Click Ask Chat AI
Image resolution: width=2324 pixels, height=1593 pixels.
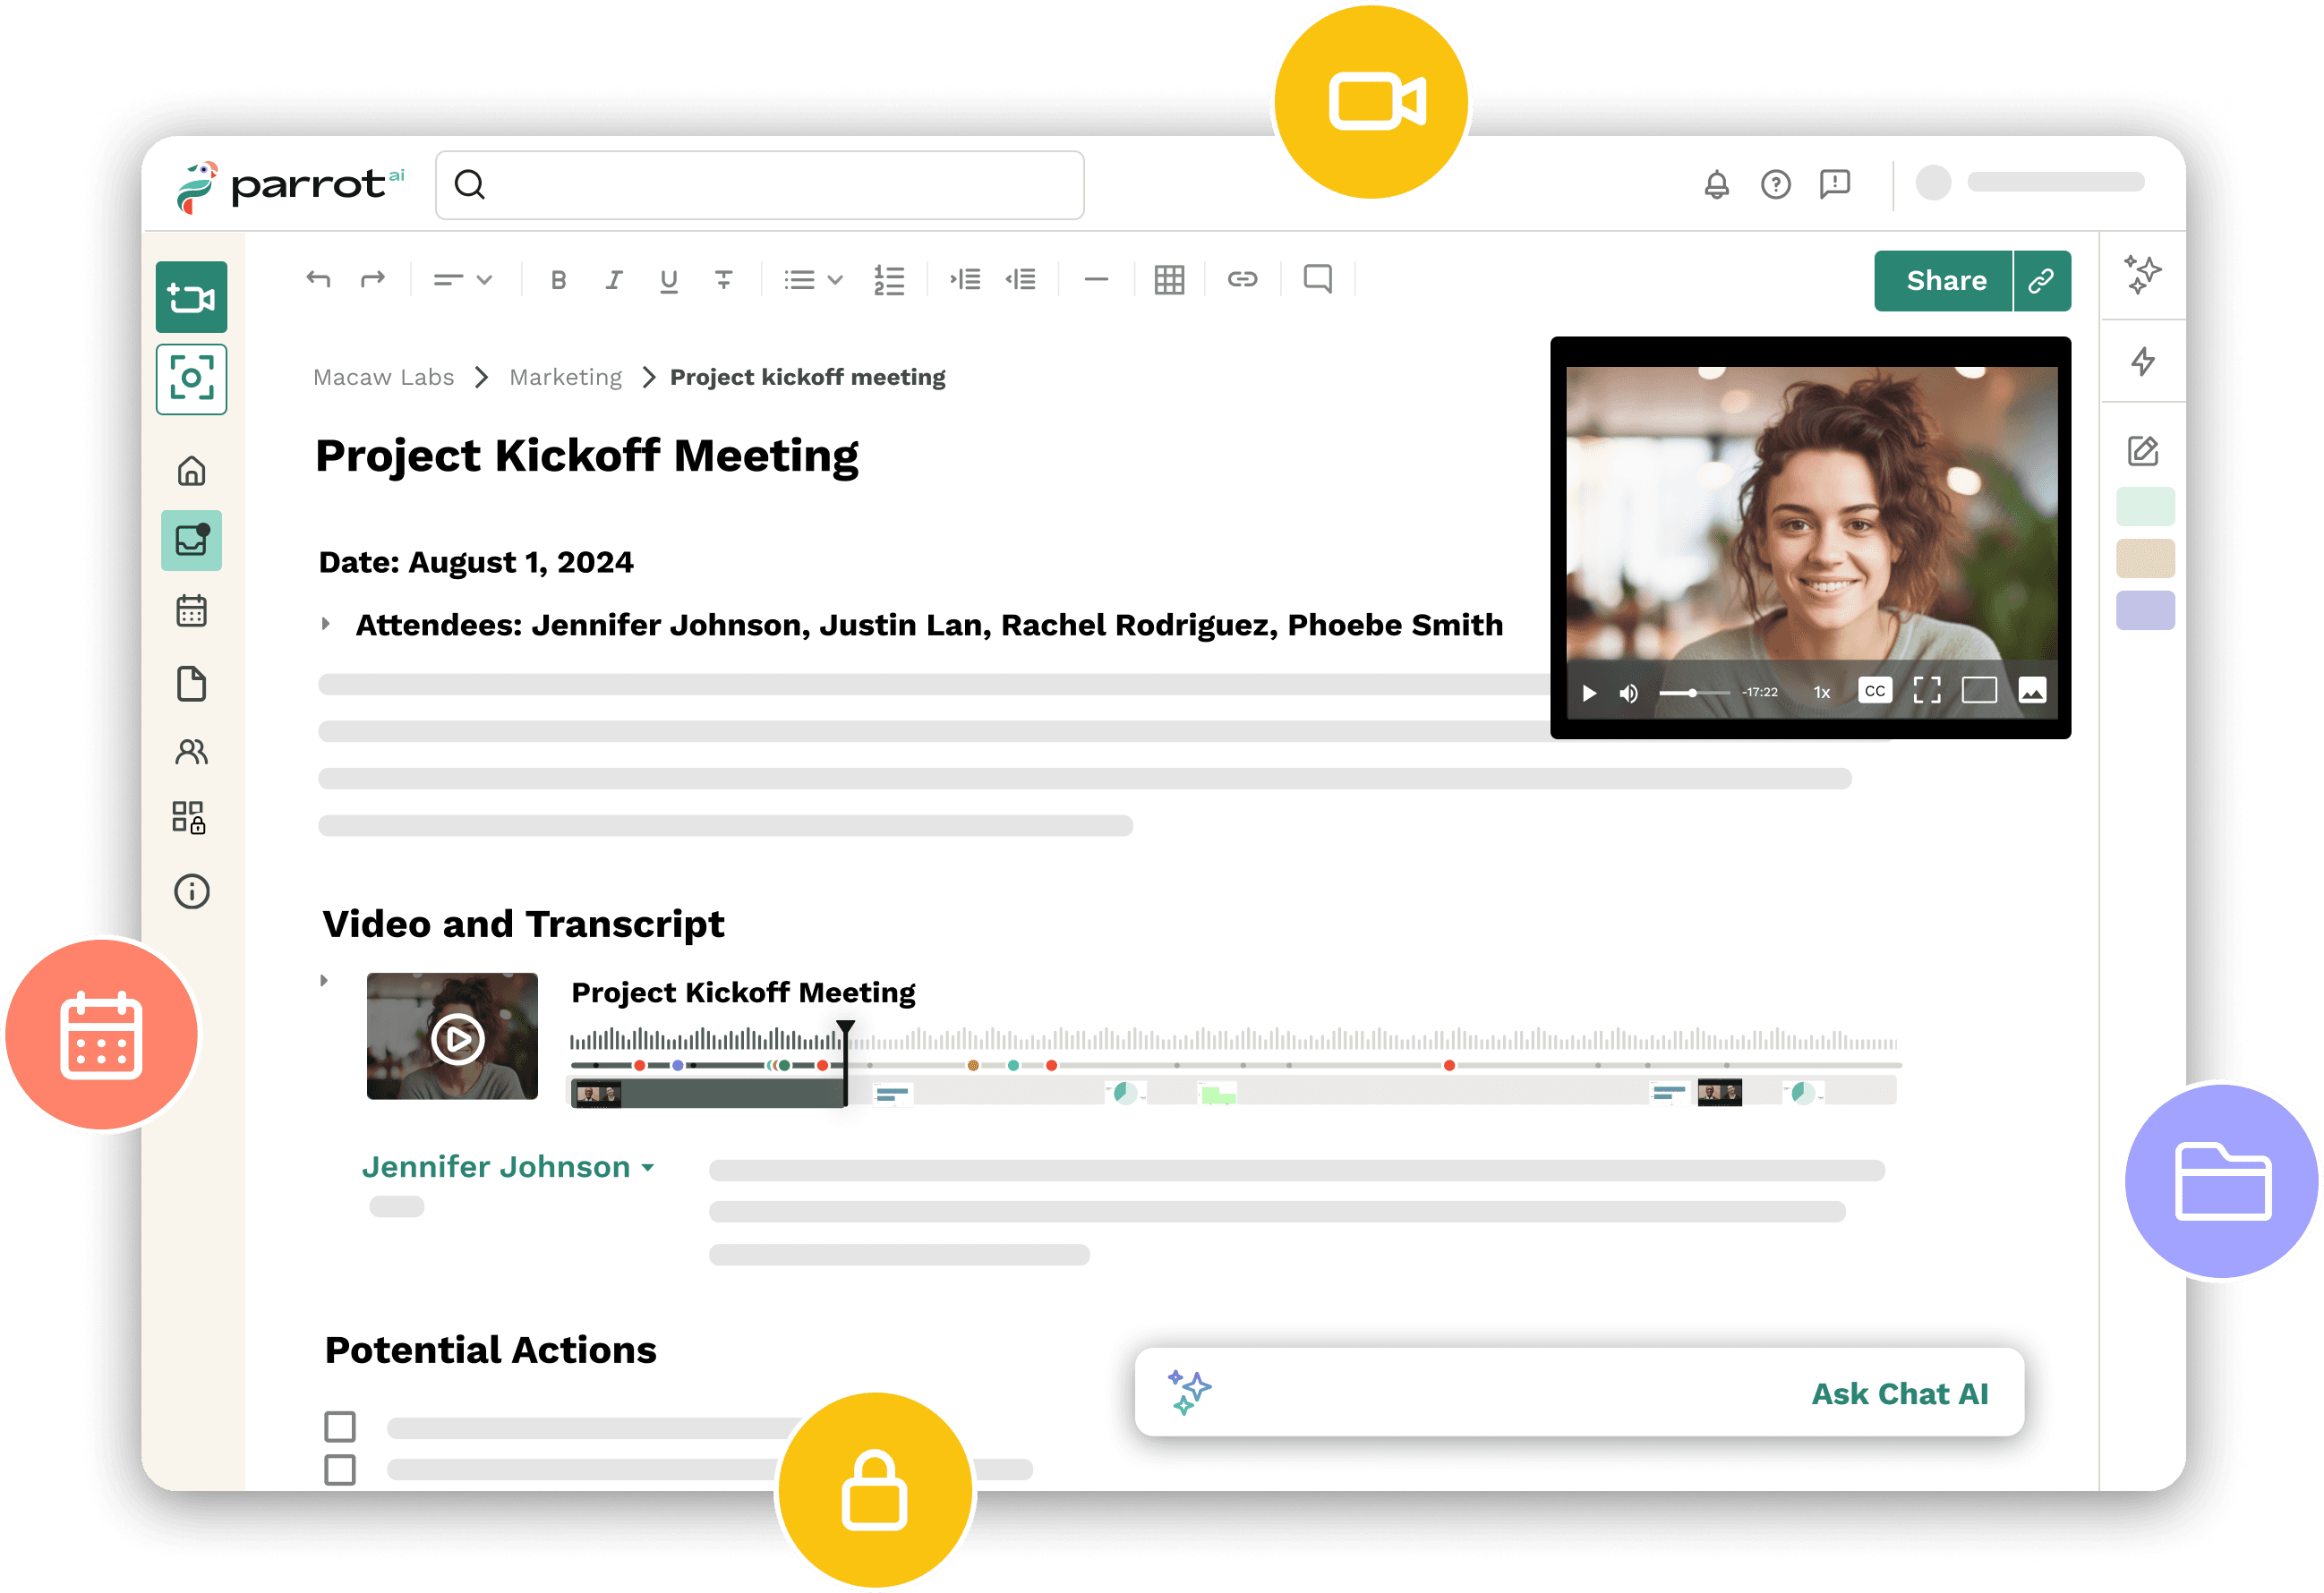(x=1898, y=1393)
